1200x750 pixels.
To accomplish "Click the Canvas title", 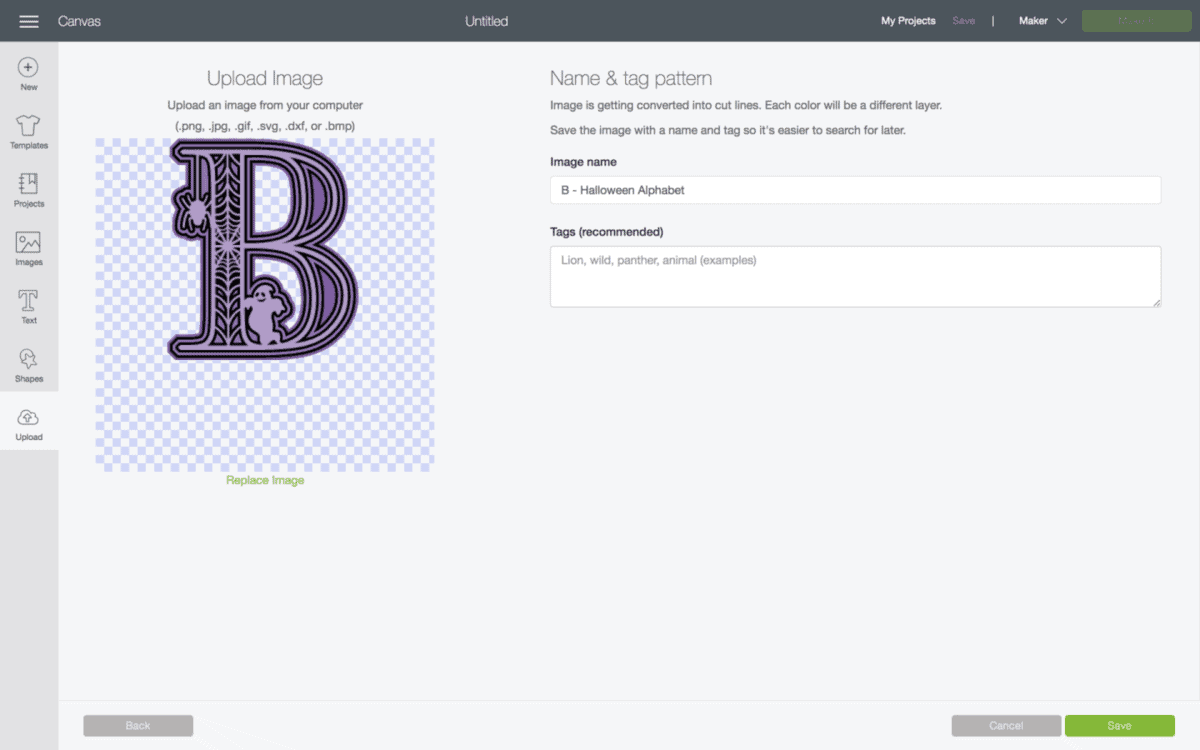I will click(79, 21).
